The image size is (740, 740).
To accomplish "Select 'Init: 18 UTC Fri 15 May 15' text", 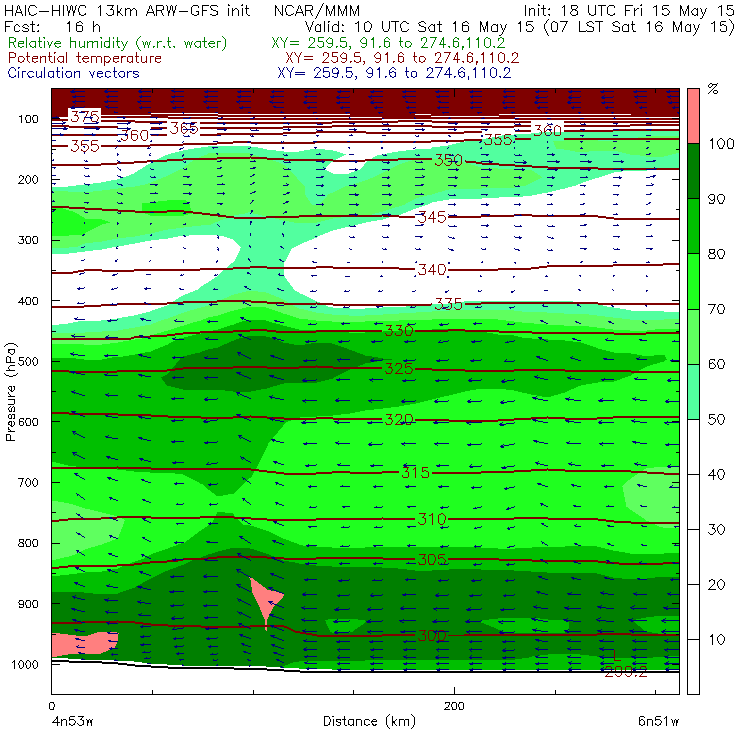I will point(628,10).
